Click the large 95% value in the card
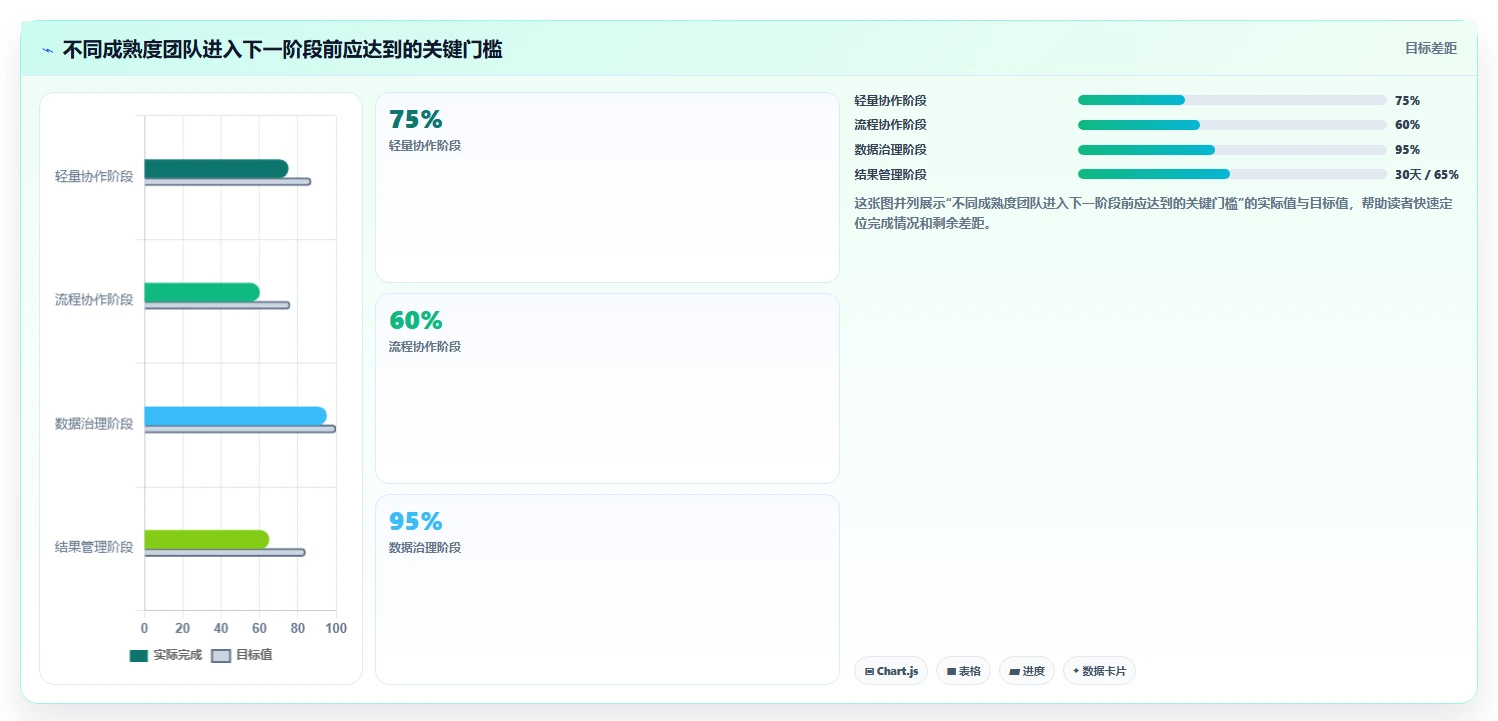1498x721 pixels. point(416,522)
